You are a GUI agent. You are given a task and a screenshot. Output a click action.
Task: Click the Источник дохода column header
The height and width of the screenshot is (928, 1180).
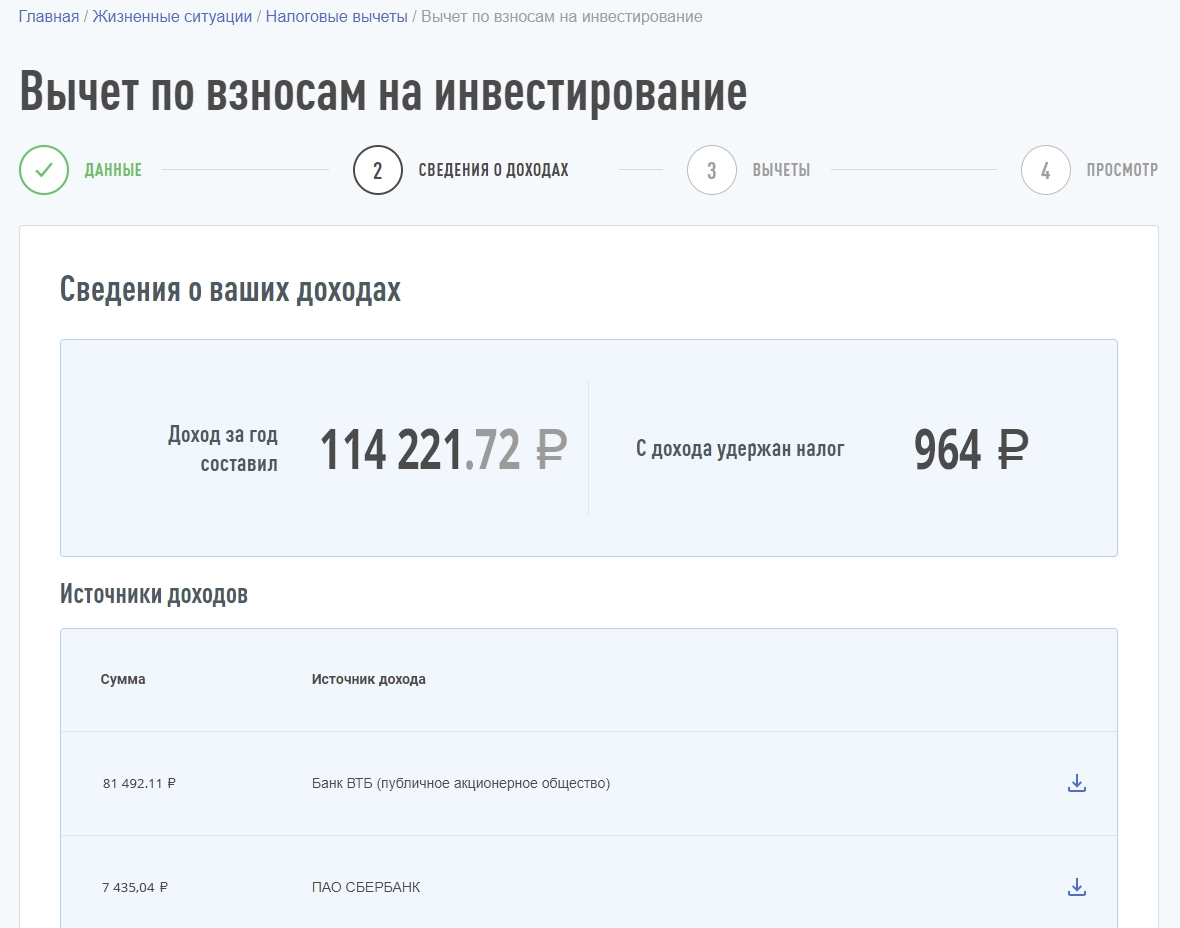[369, 679]
